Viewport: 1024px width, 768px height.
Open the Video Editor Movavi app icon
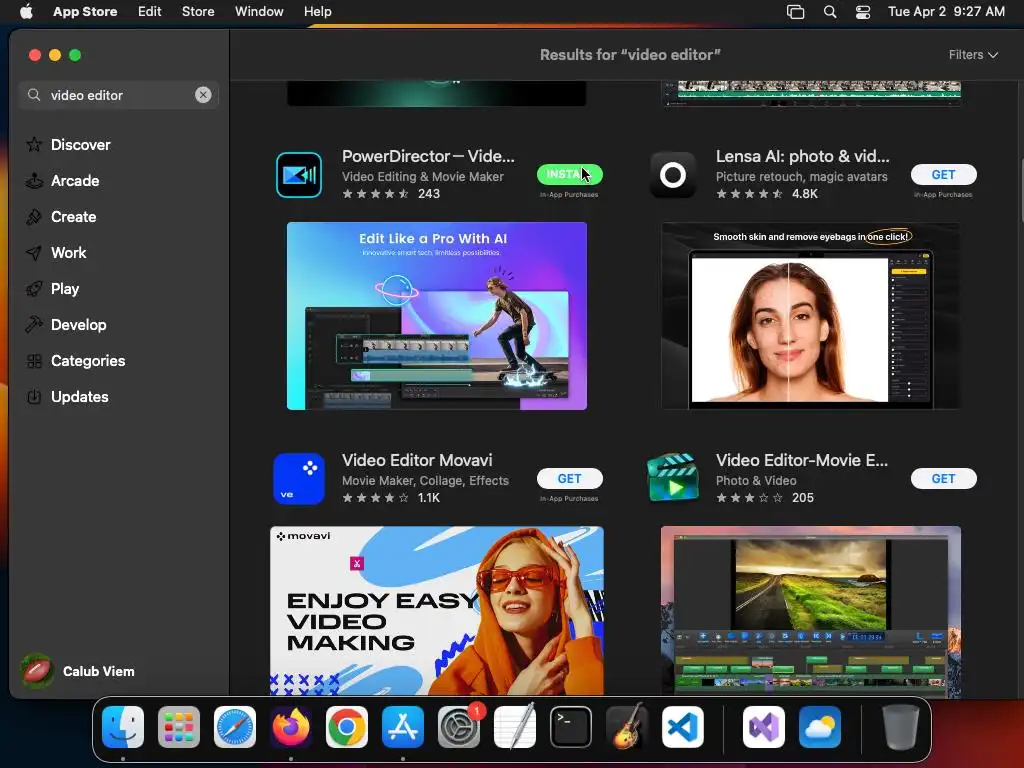(299, 479)
